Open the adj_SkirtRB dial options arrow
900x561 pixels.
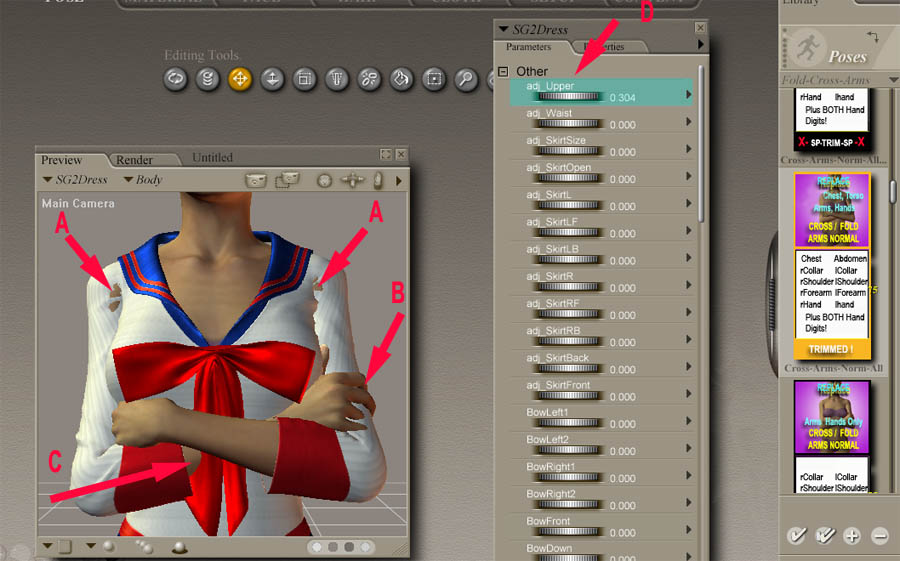[x=689, y=339]
